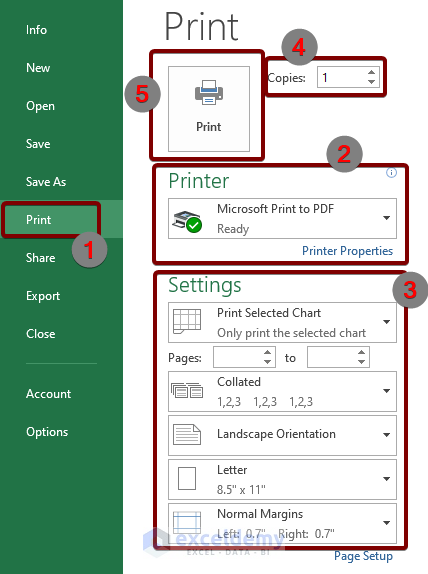Click the Print Selected Chart grid icon
This screenshot has width=428, height=574.
pos(187,321)
